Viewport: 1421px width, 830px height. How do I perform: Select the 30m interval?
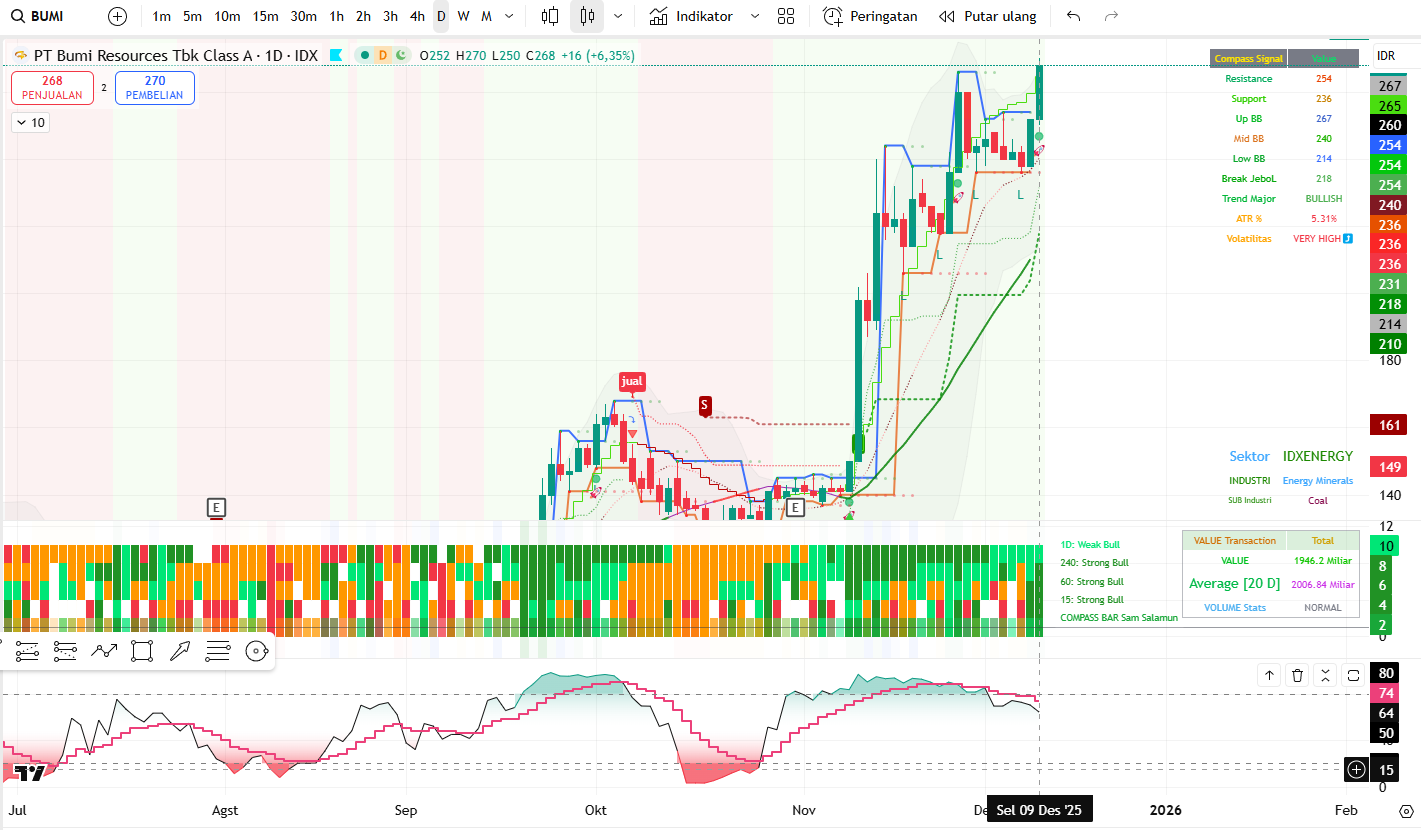[304, 16]
